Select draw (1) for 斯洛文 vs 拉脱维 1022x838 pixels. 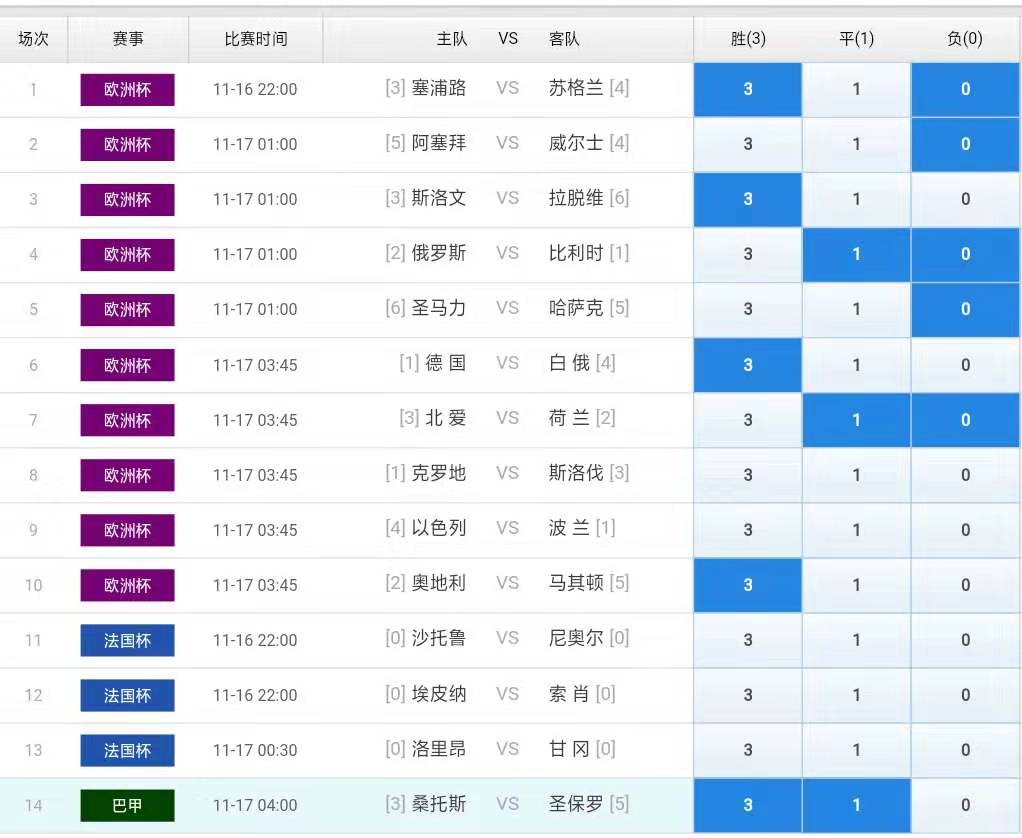[x=856, y=199]
